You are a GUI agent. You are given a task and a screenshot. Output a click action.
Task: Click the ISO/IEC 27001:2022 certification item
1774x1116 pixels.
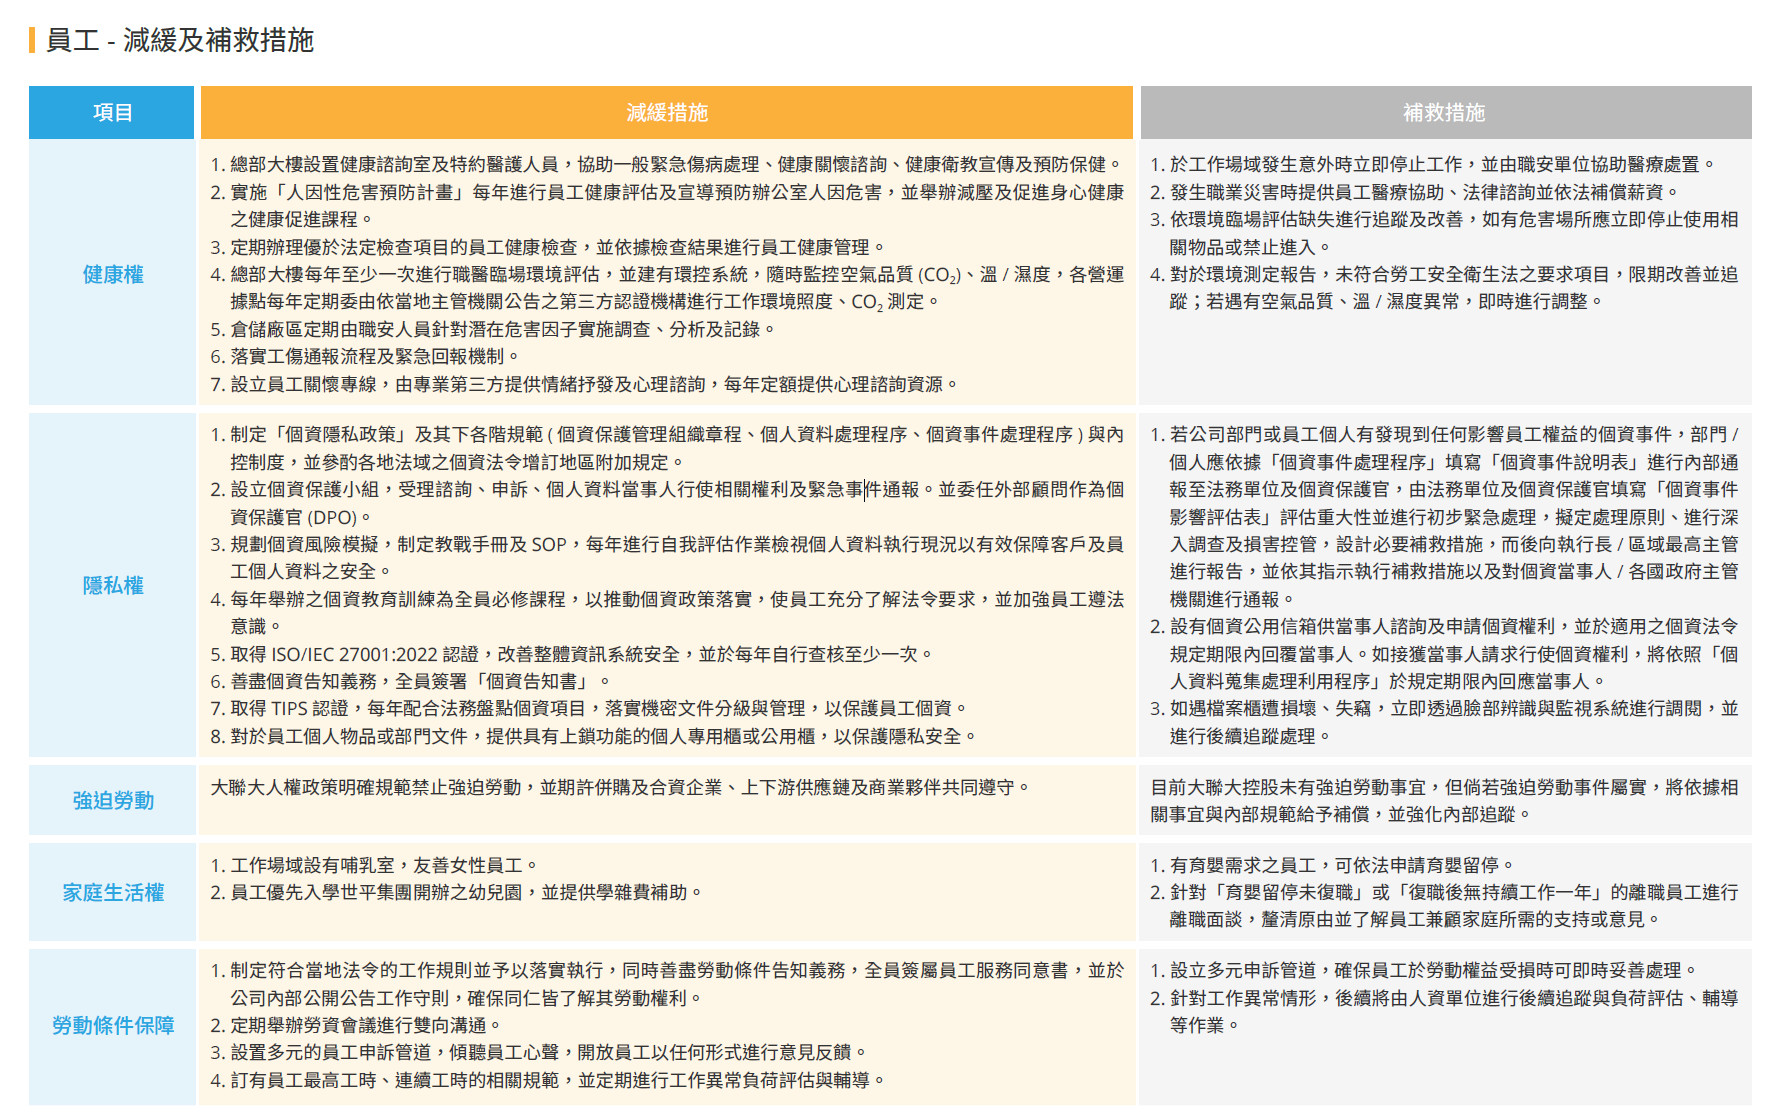570,654
